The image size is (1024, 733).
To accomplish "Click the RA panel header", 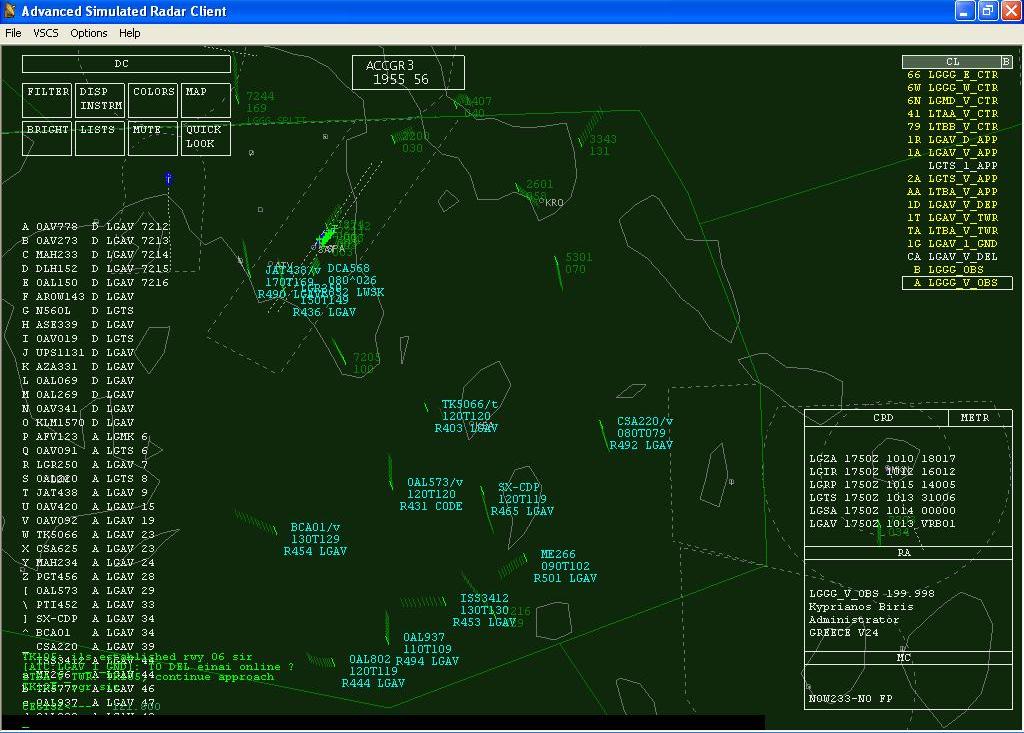I will [908, 553].
